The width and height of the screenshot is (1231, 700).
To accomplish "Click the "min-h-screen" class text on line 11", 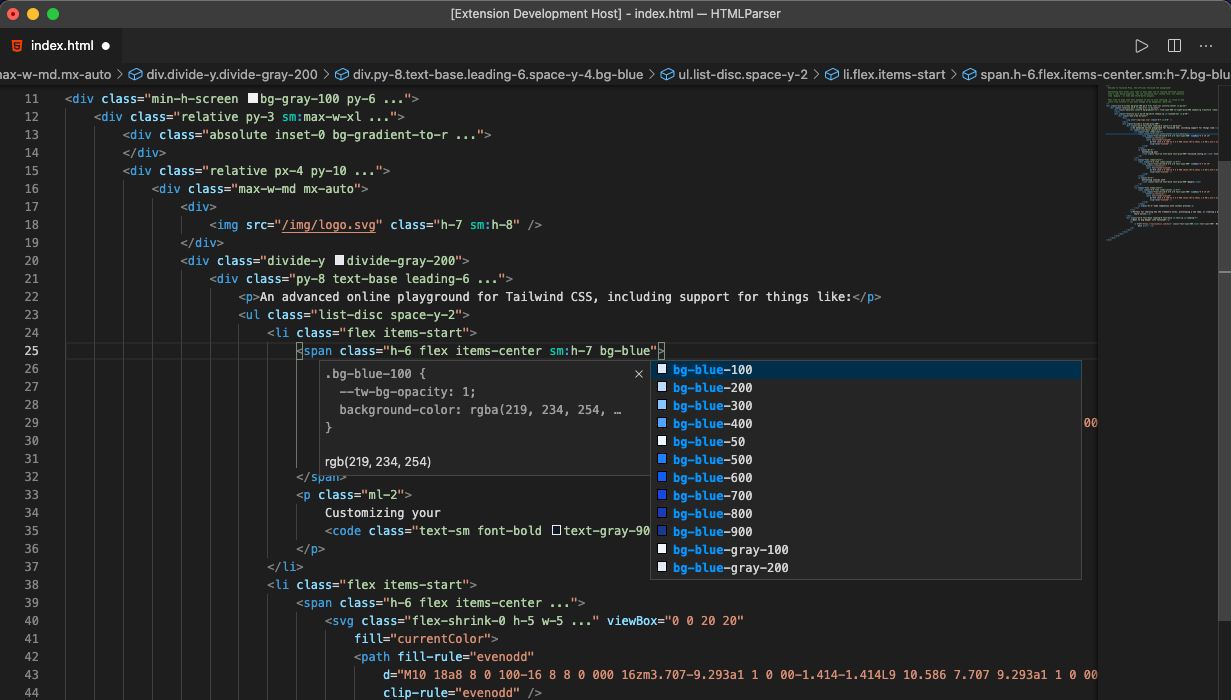I will (x=195, y=99).
